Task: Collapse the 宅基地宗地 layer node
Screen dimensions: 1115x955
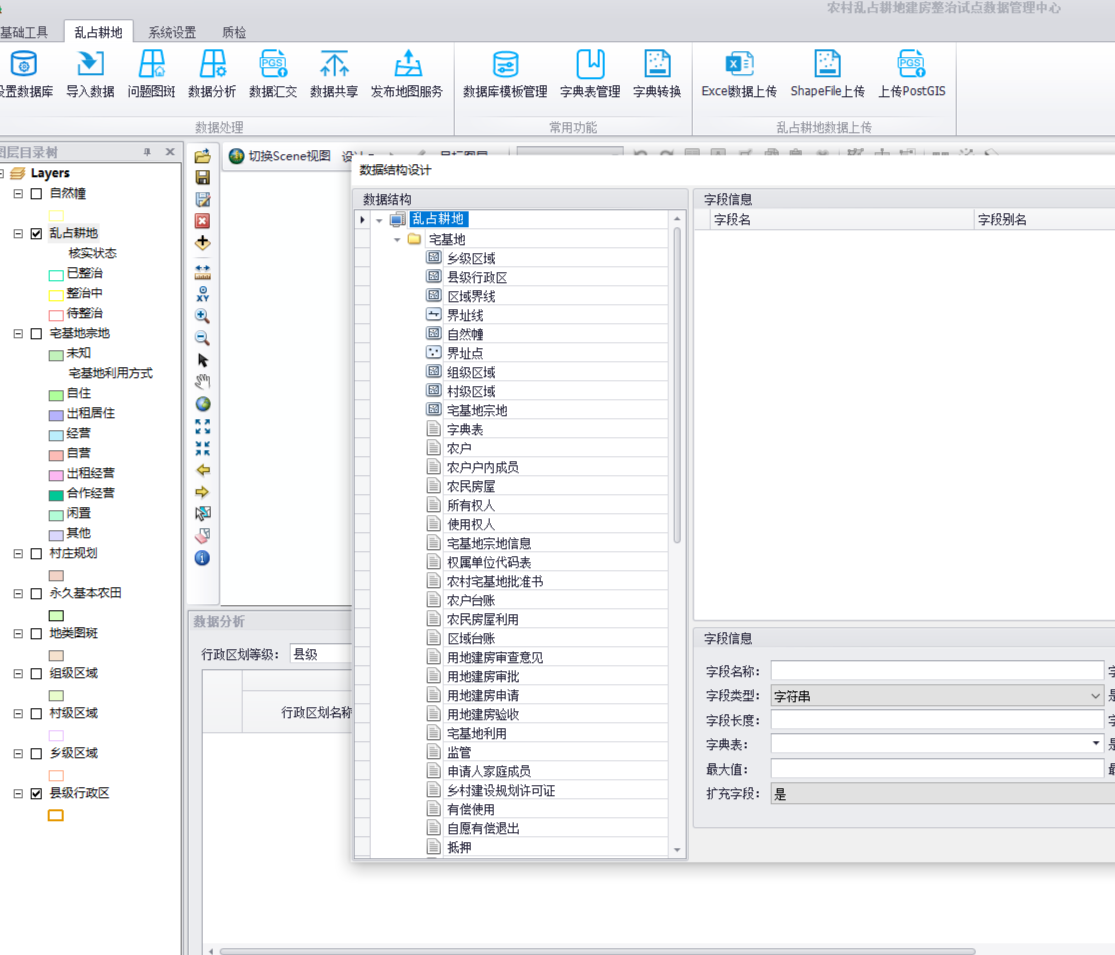Action: pyautogui.click(x=18, y=334)
